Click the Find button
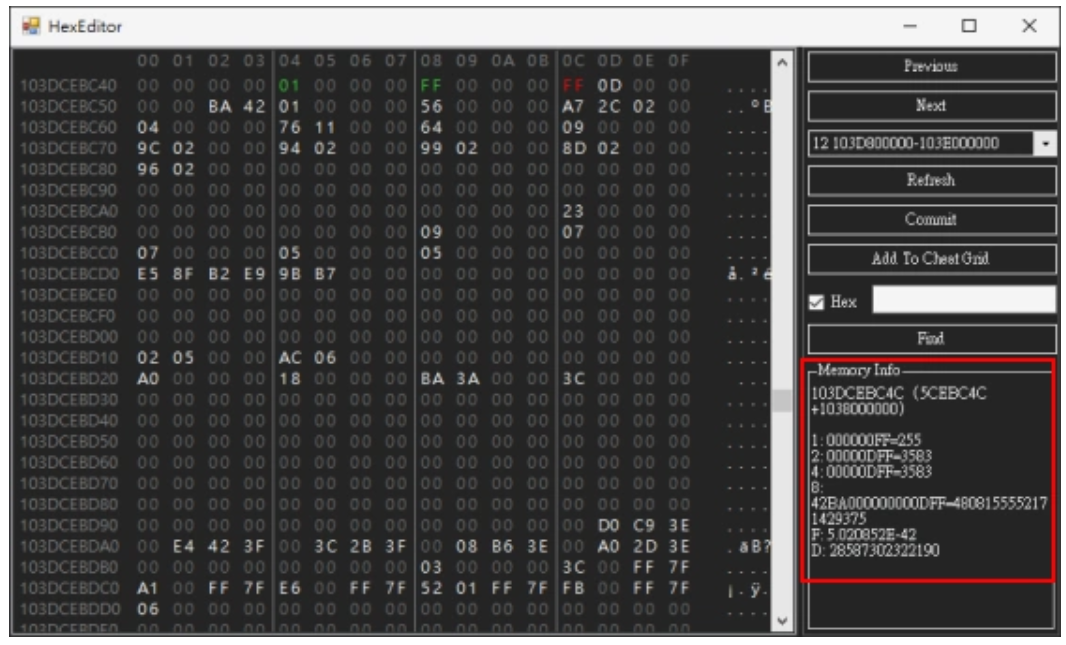 point(931,338)
